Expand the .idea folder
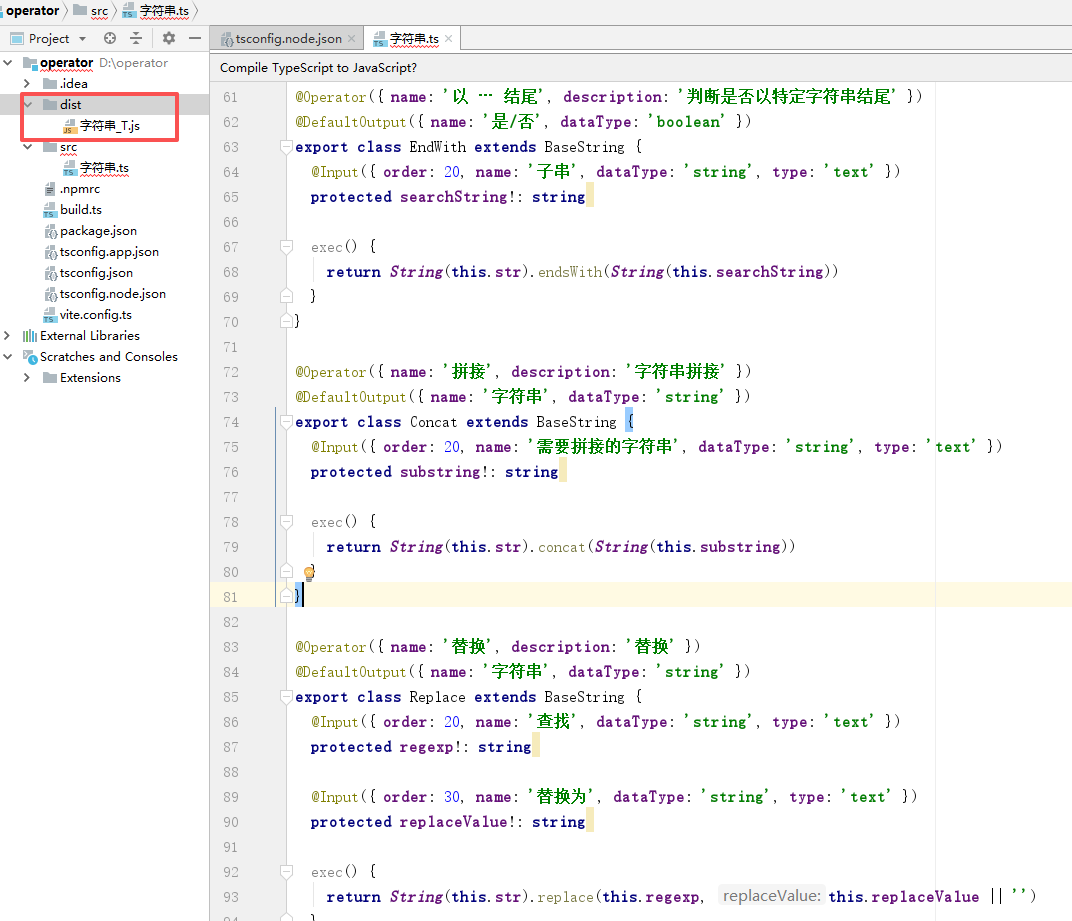This screenshot has width=1072, height=921. (27, 84)
